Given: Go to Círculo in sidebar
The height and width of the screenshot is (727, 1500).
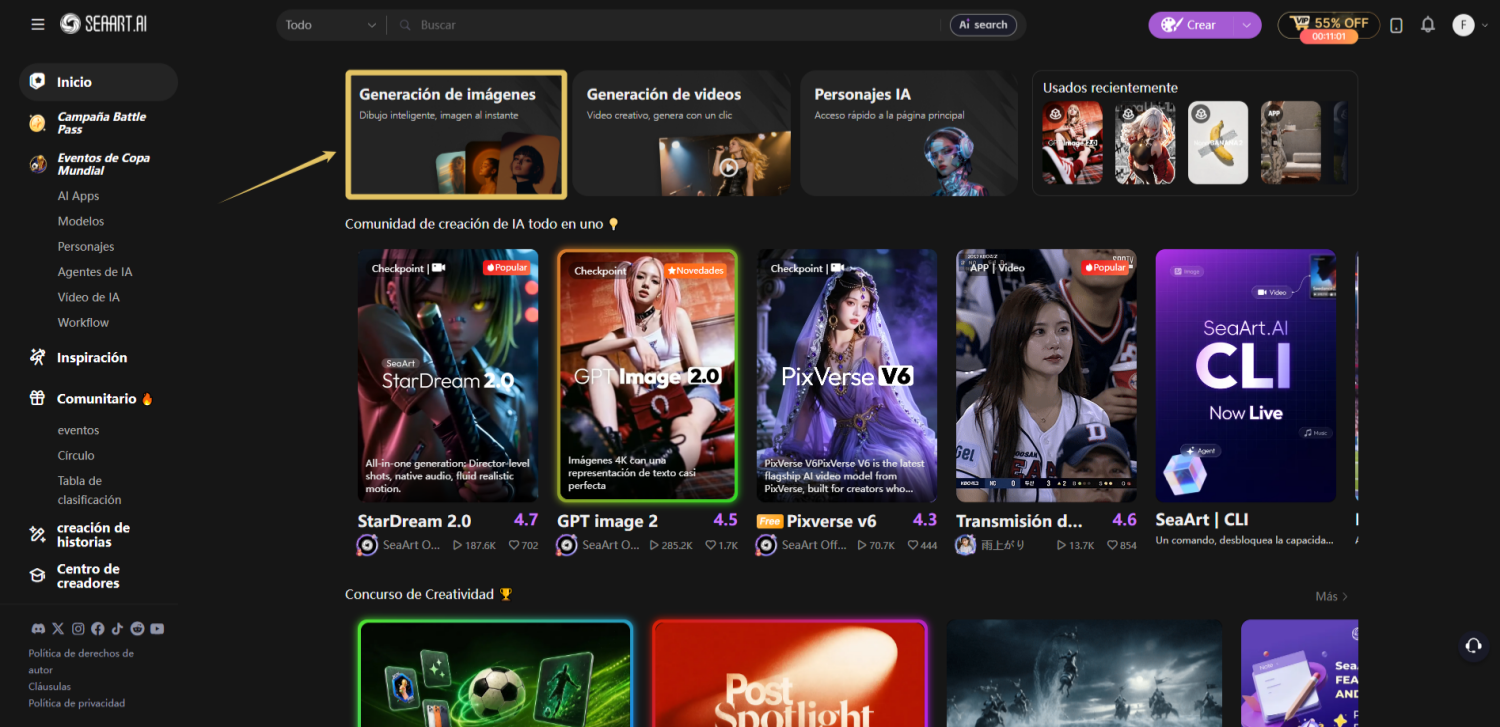Looking at the screenshot, I should click(x=76, y=455).
